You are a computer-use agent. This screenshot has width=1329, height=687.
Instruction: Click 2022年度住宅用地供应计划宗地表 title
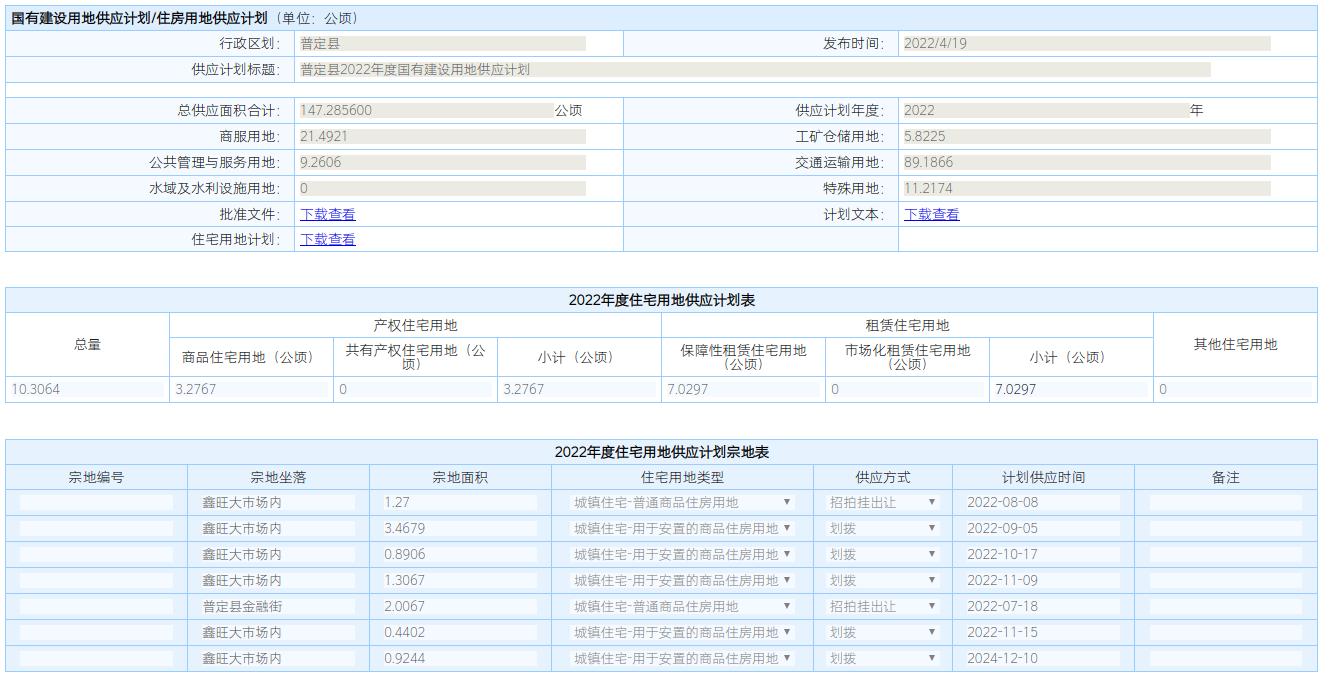661,452
